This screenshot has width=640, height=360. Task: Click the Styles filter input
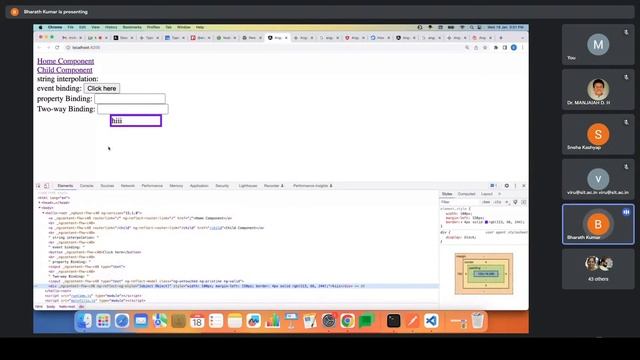pyautogui.click(x=460, y=202)
